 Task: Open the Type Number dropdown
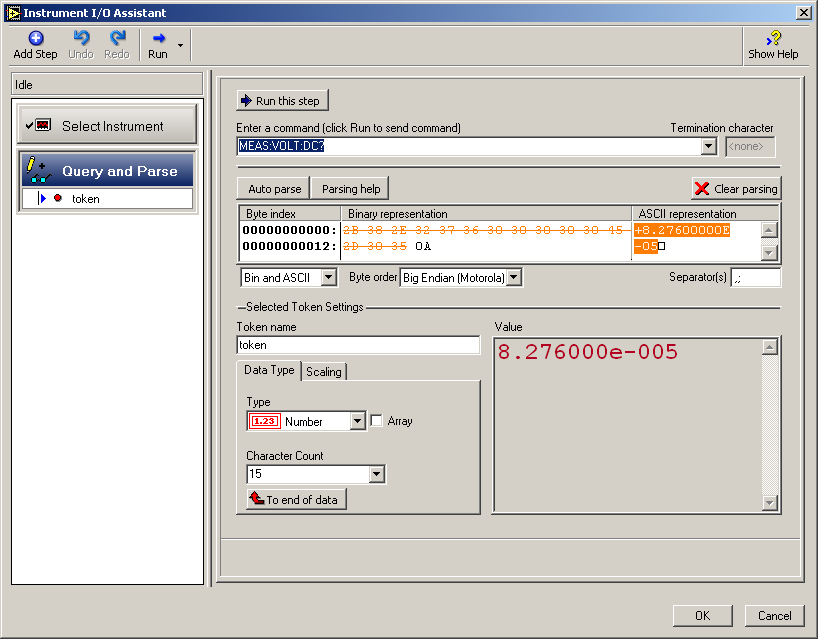click(357, 421)
